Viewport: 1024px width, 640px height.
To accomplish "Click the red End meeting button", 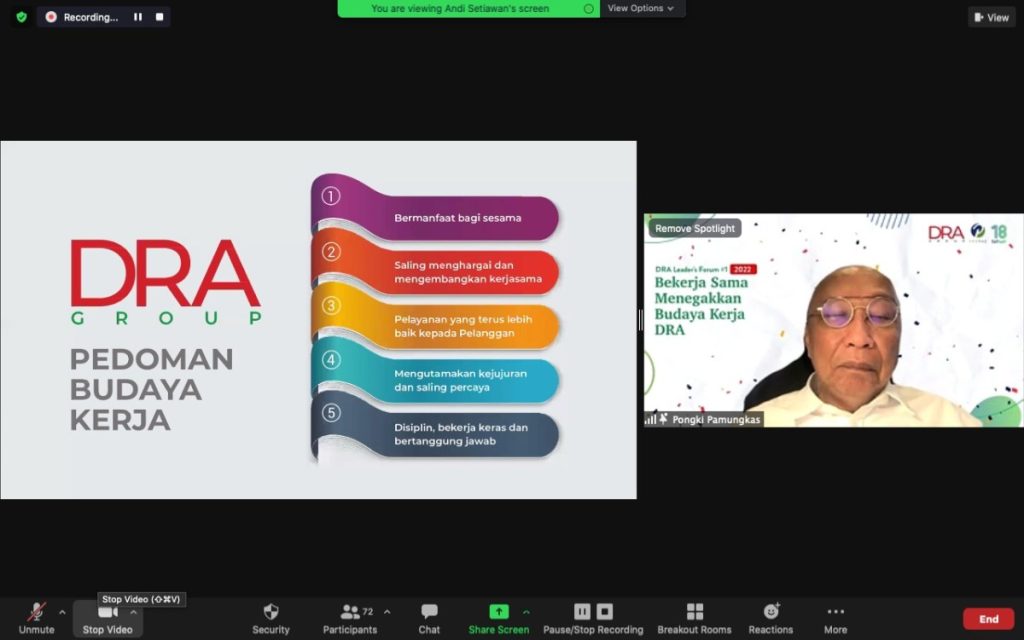I will point(988,619).
